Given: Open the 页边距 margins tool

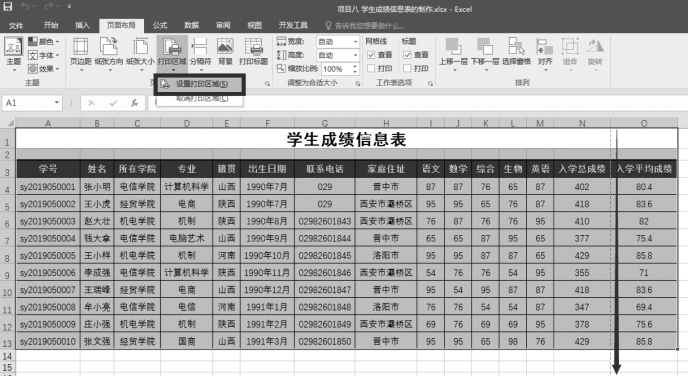Looking at the screenshot, I should click(81, 54).
